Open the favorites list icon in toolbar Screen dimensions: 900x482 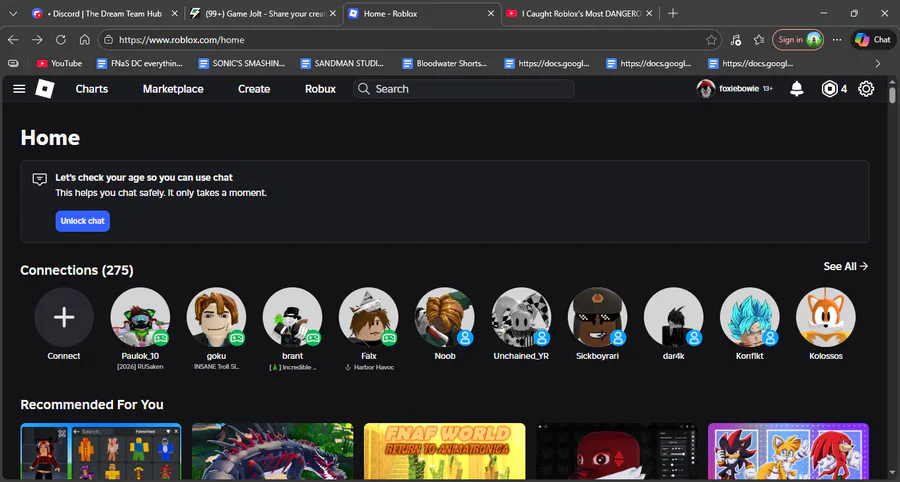[x=759, y=40]
